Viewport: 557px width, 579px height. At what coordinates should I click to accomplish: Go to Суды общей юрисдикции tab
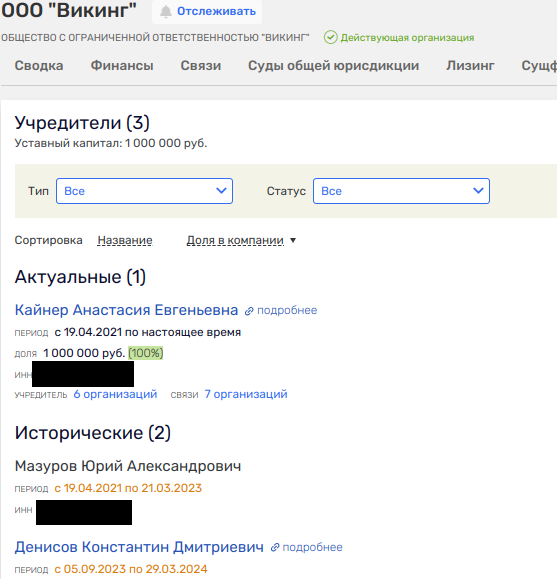click(333, 65)
